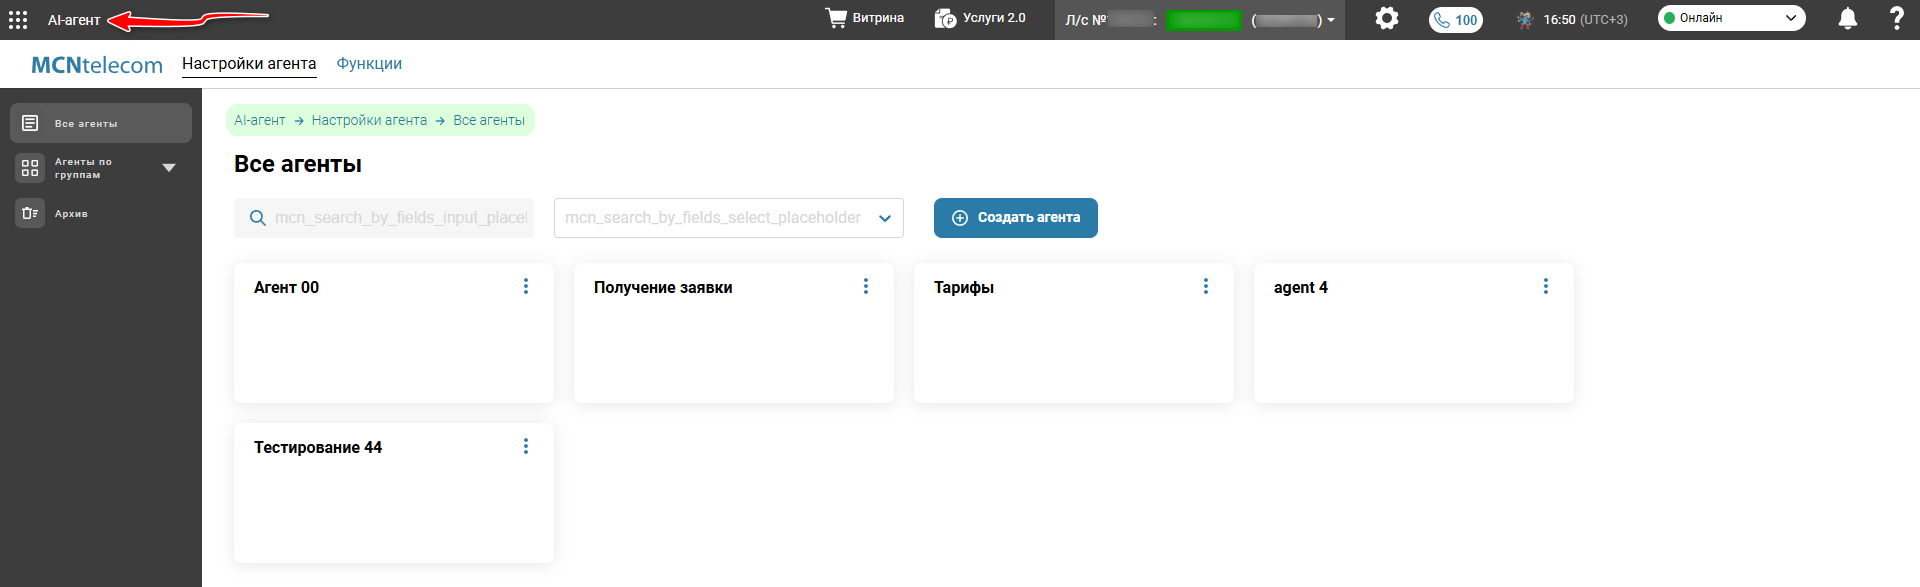Switch to the Функции tab
Screen dimensions: 1920x587
coord(369,64)
